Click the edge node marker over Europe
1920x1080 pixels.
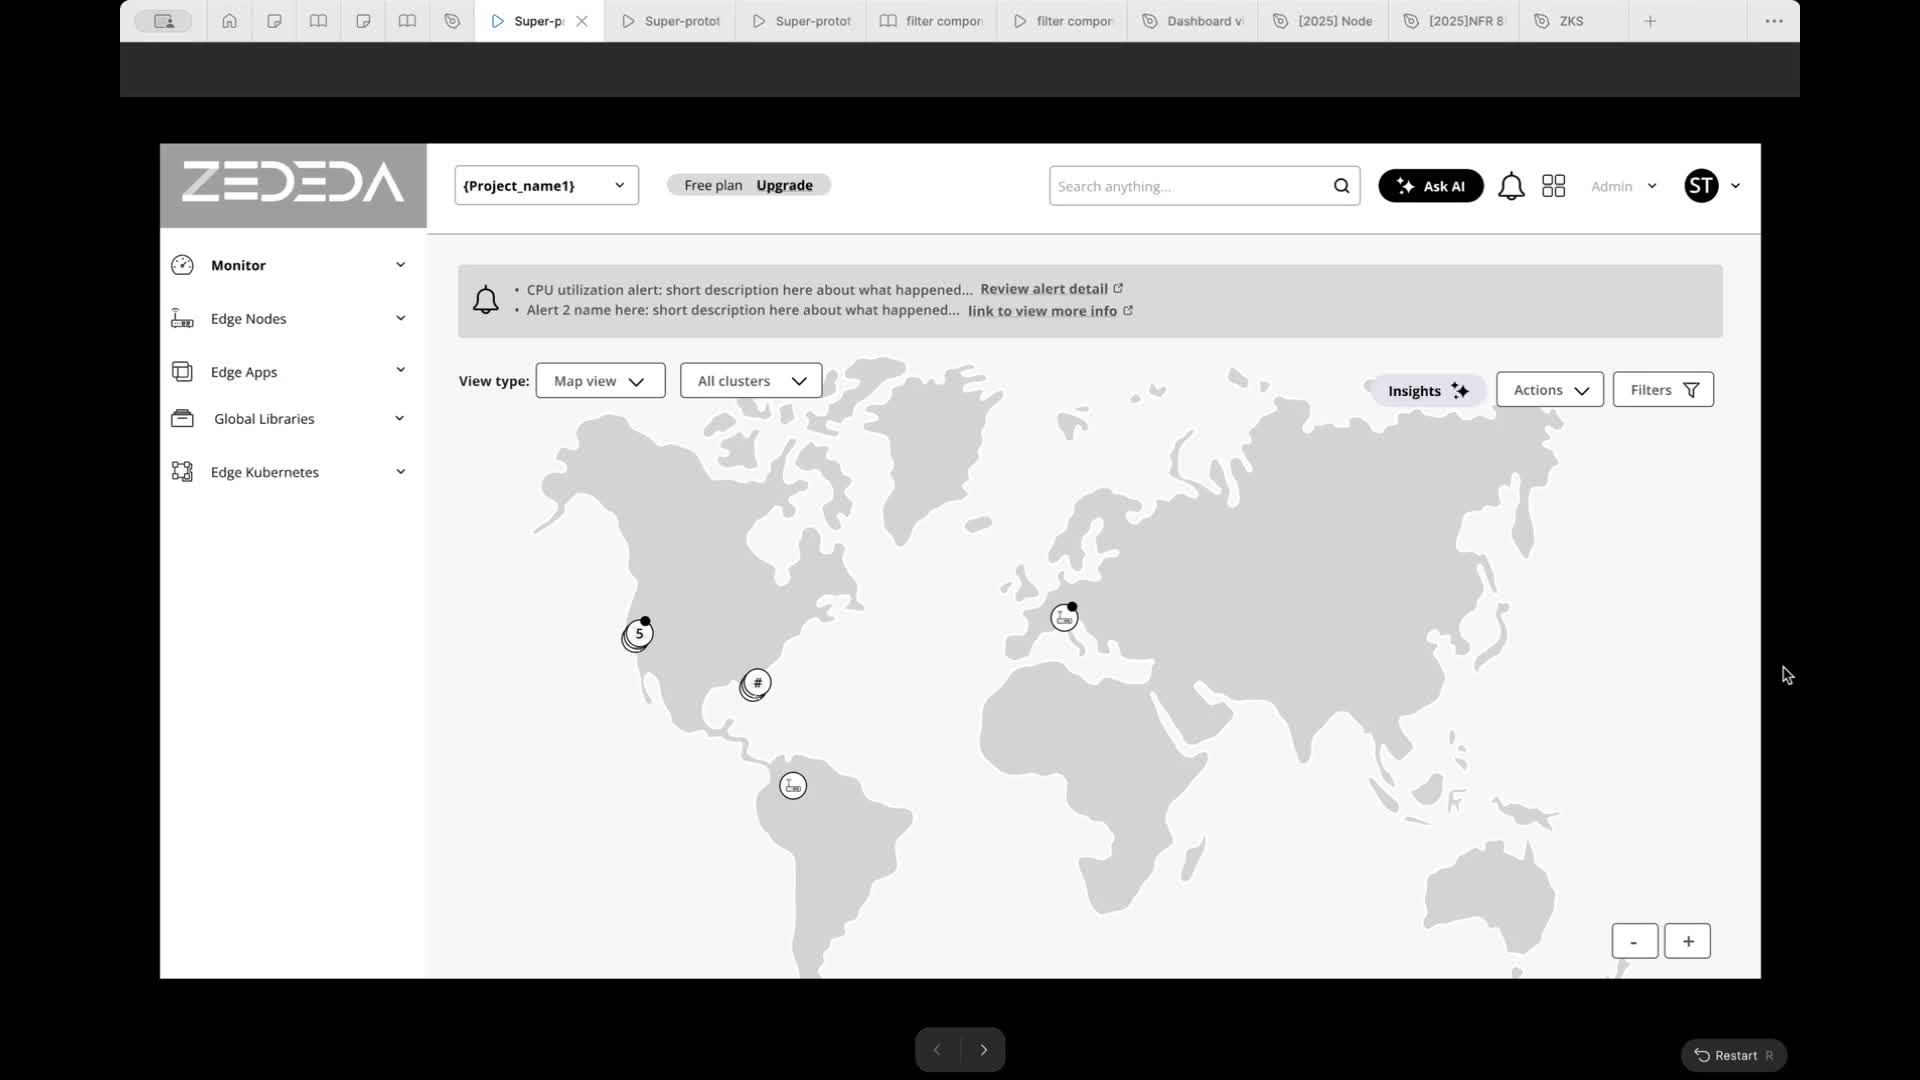pyautogui.click(x=1064, y=619)
